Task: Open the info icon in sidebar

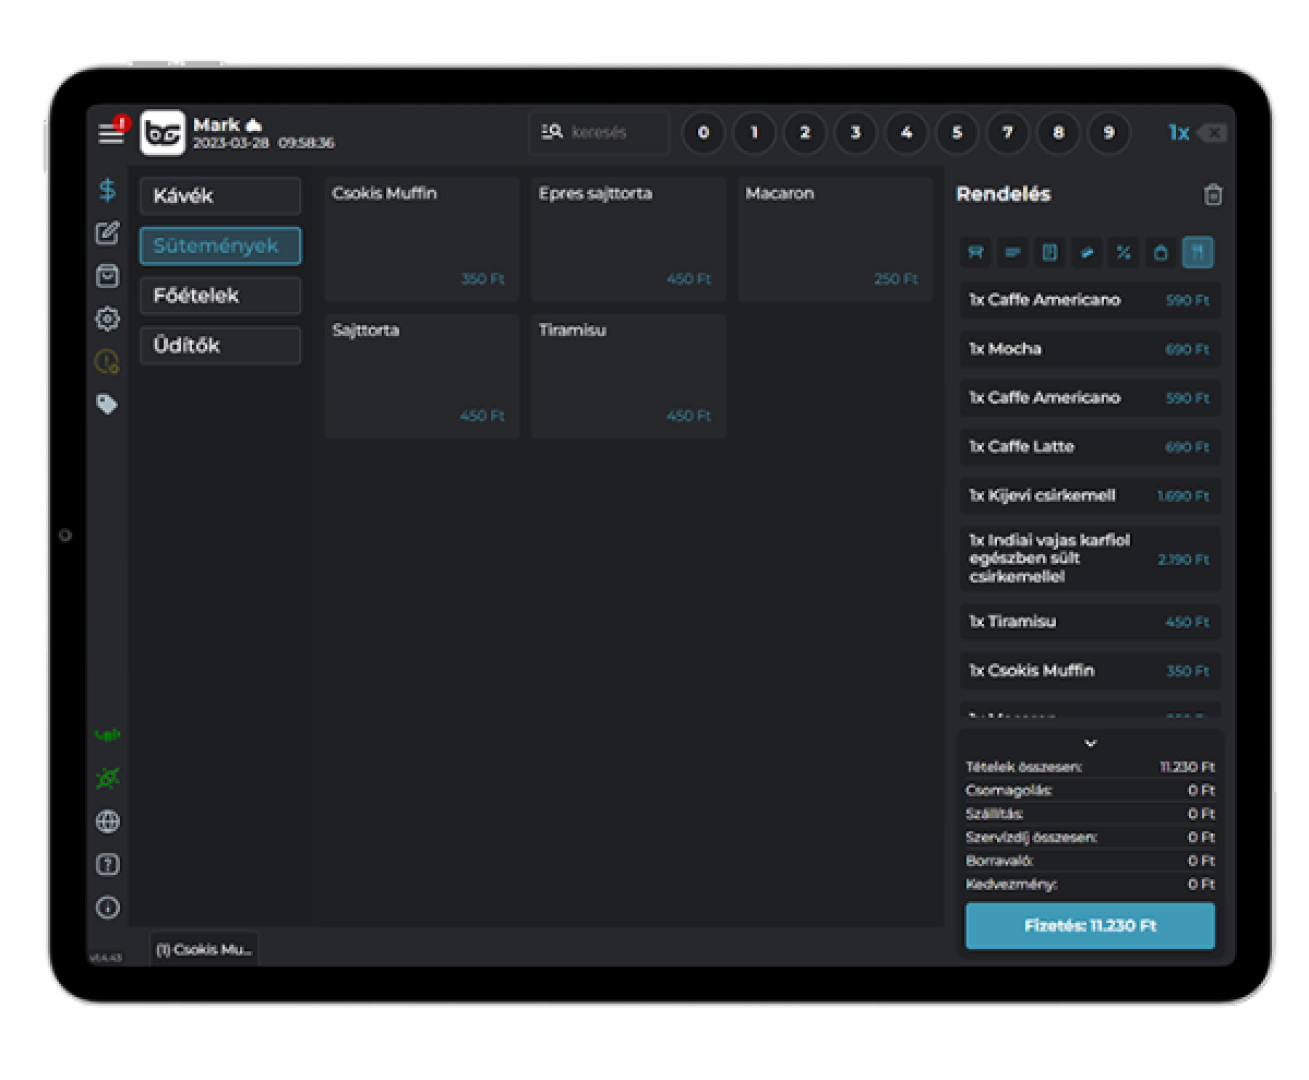Action: click(107, 907)
